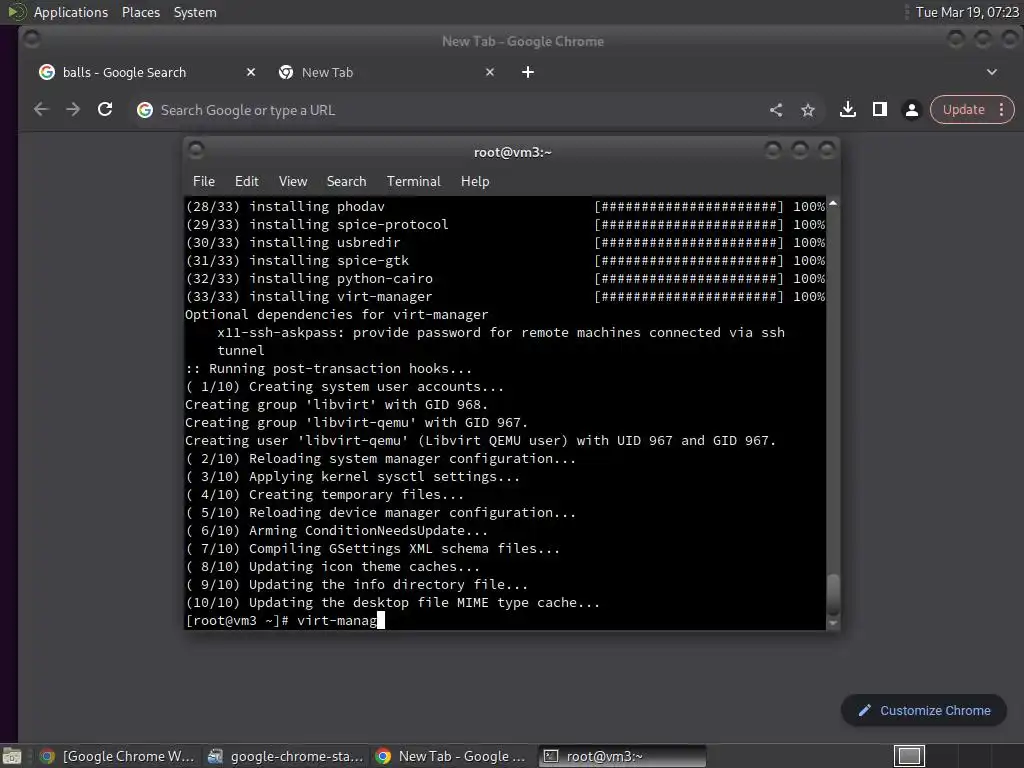Click 'Optional dependencies for virt-manager' line

coord(336,314)
